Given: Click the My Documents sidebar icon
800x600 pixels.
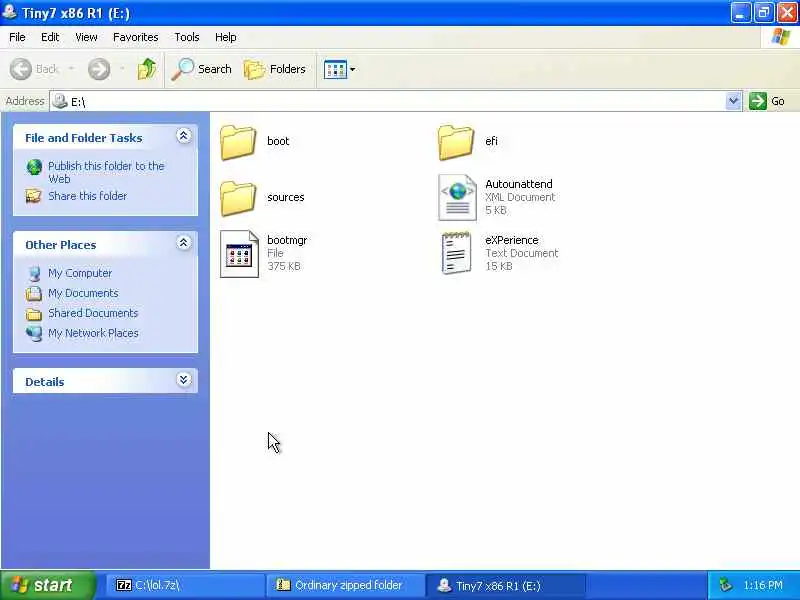Looking at the screenshot, I should pos(34,293).
